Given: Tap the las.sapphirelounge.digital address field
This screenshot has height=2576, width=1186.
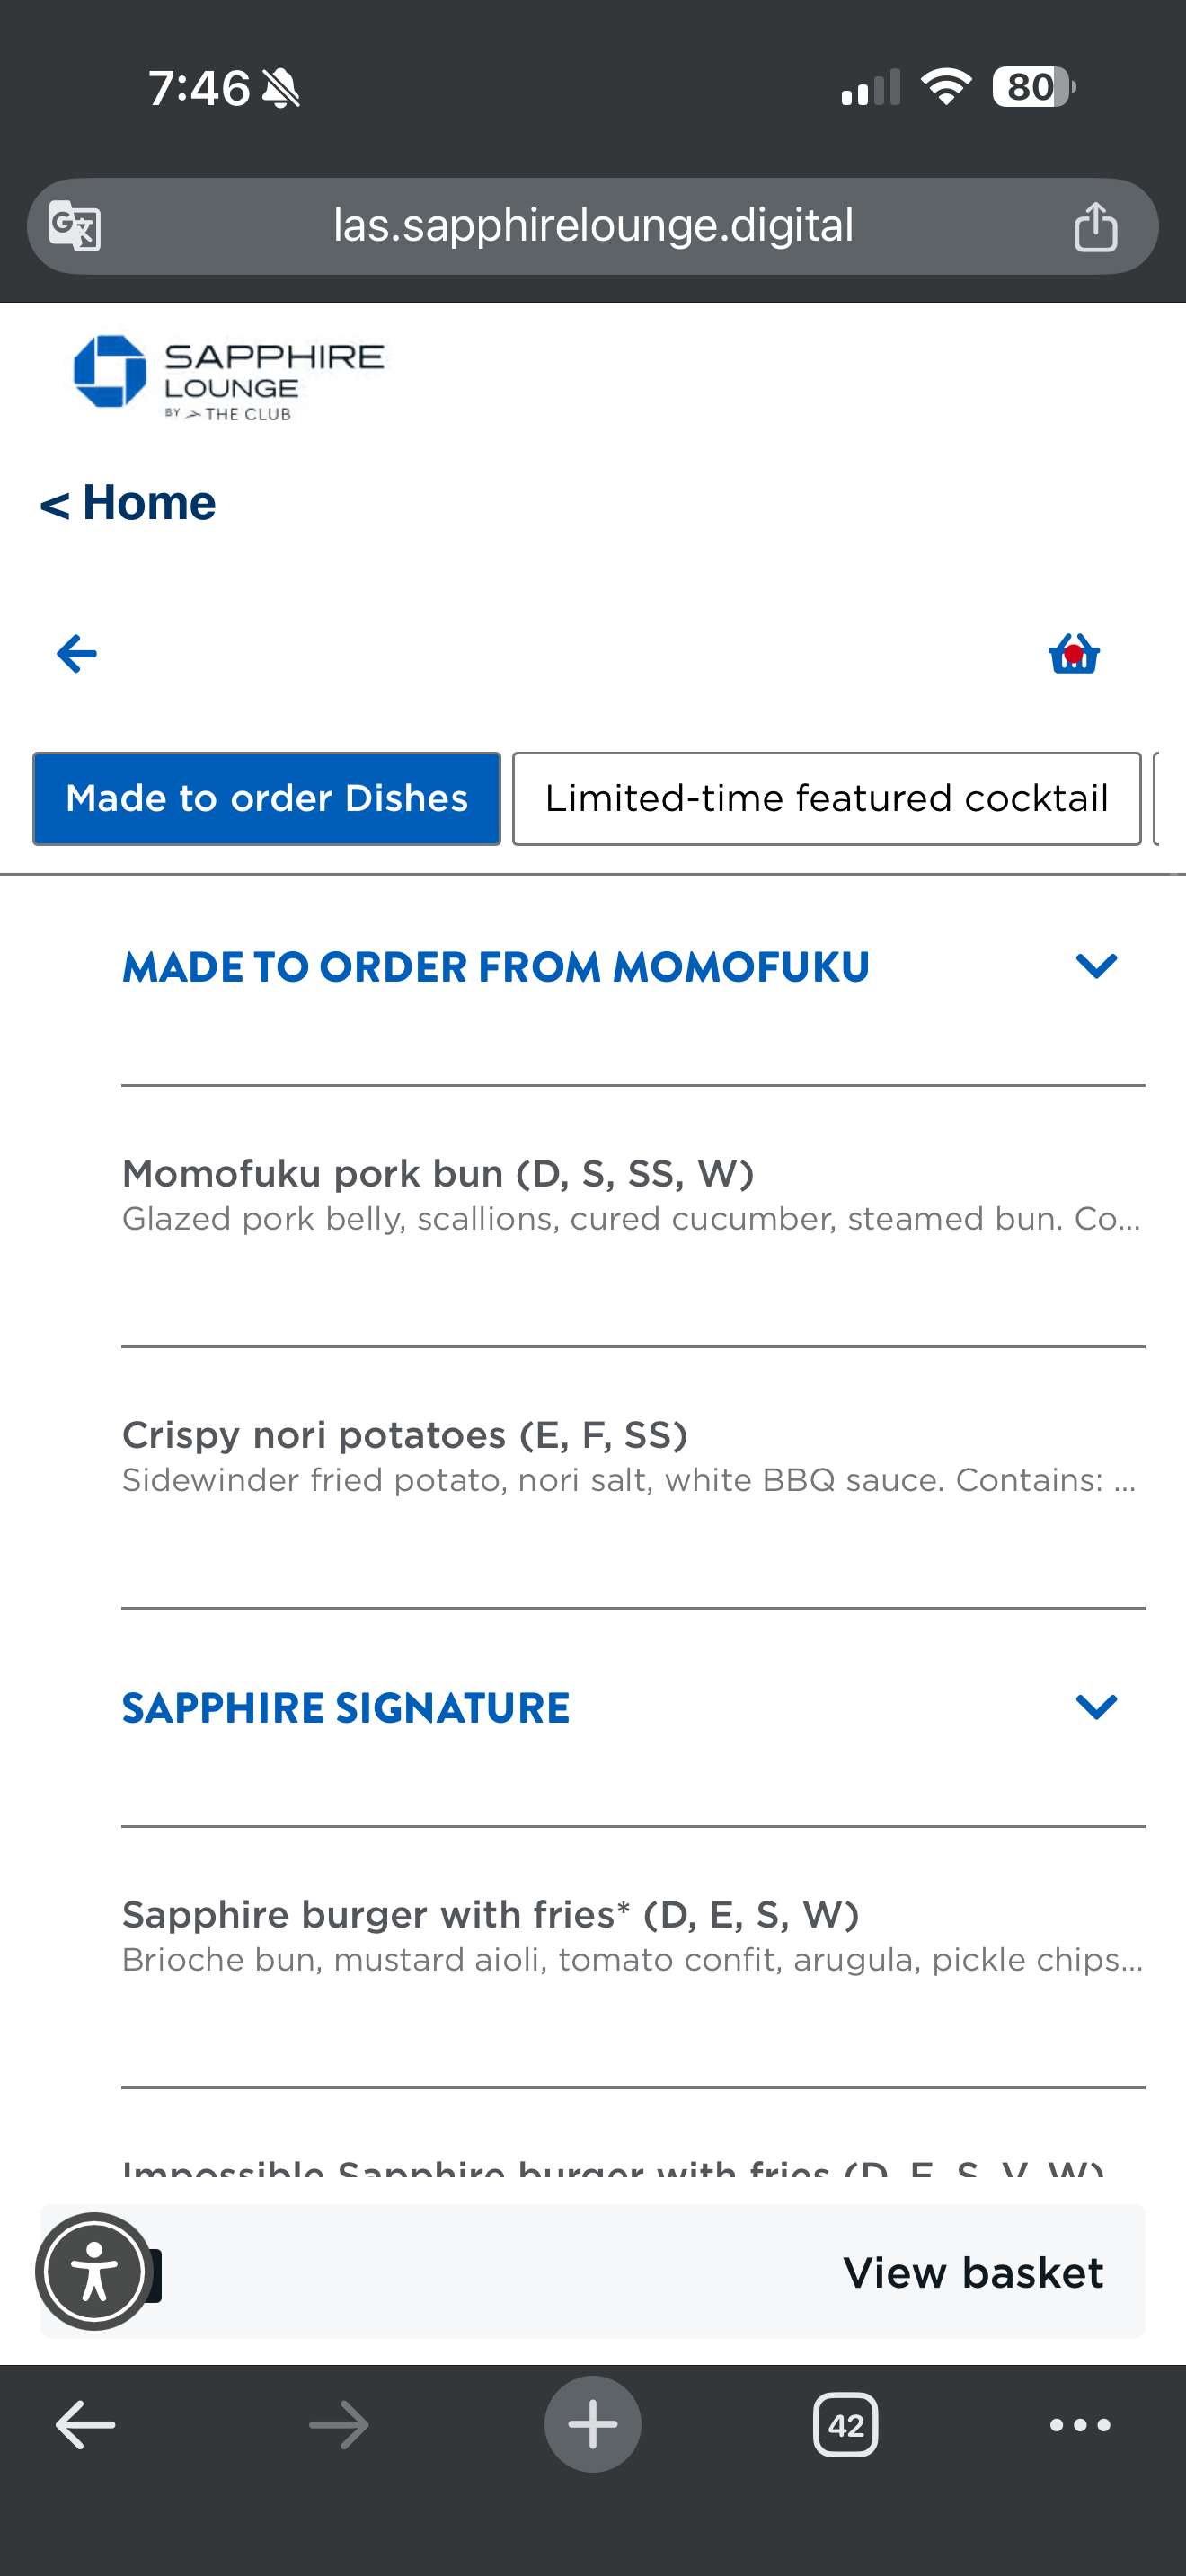Looking at the screenshot, I should [592, 226].
